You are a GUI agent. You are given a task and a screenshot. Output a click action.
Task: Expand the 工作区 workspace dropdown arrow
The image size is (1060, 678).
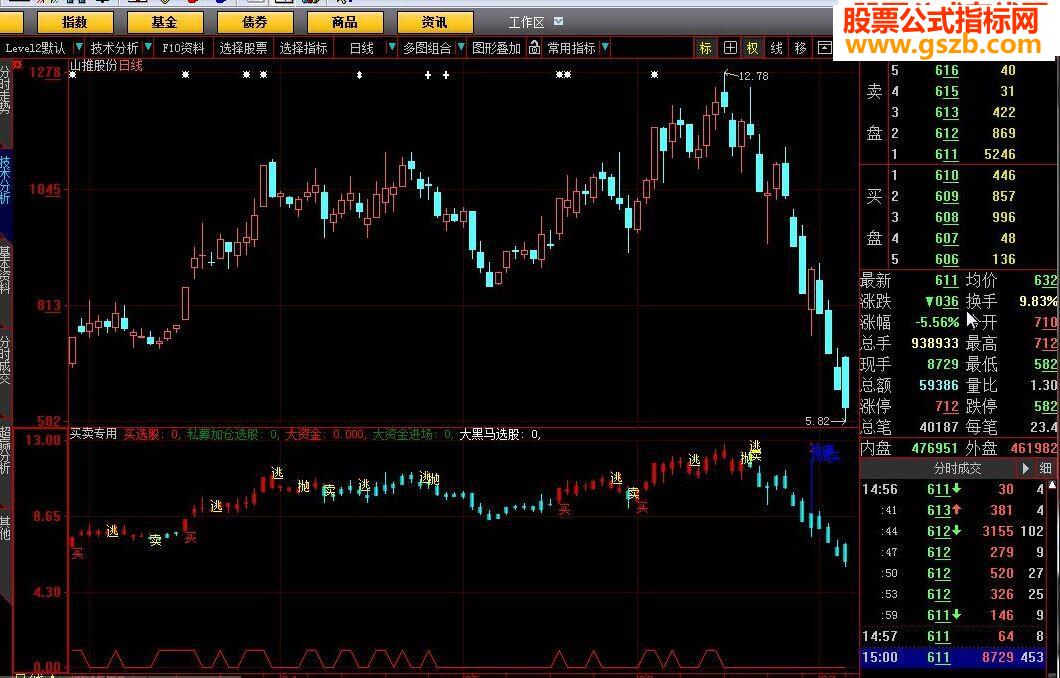[558, 22]
